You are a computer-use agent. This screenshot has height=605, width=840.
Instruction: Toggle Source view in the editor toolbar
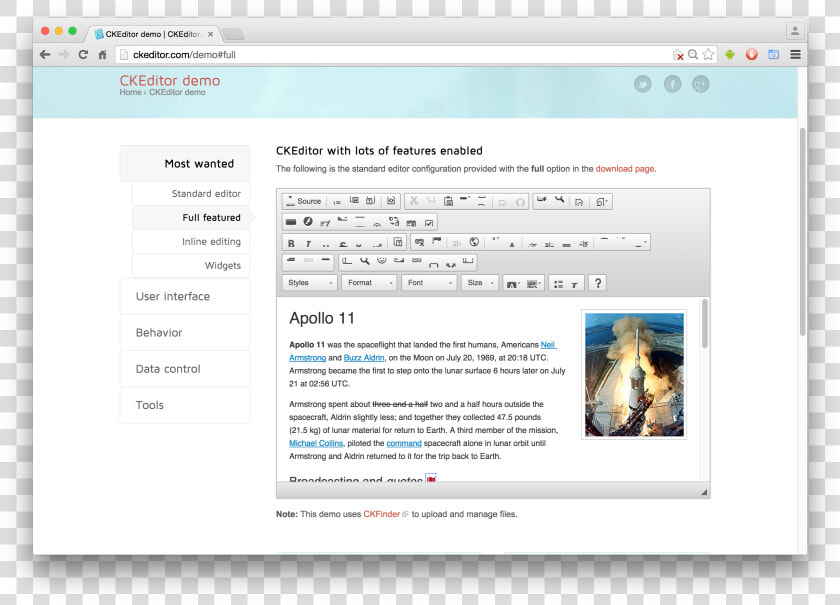coord(303,201)
